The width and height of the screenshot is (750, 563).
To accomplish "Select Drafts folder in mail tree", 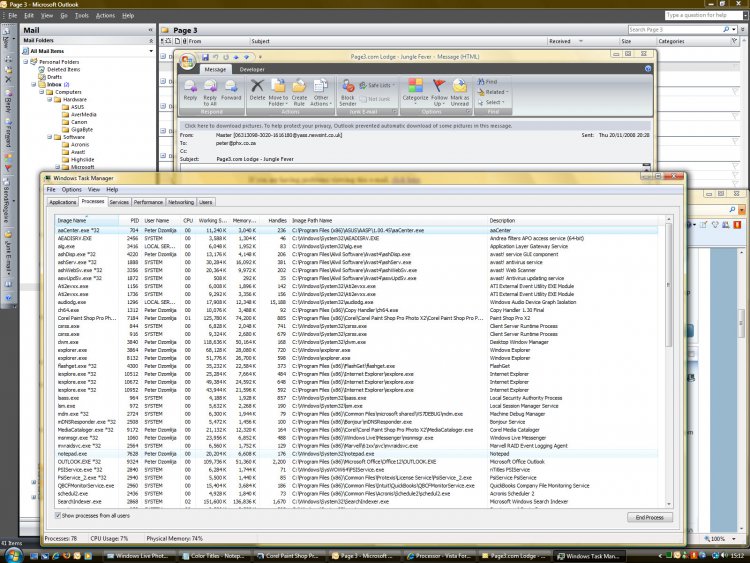I will tap(54, 77).
